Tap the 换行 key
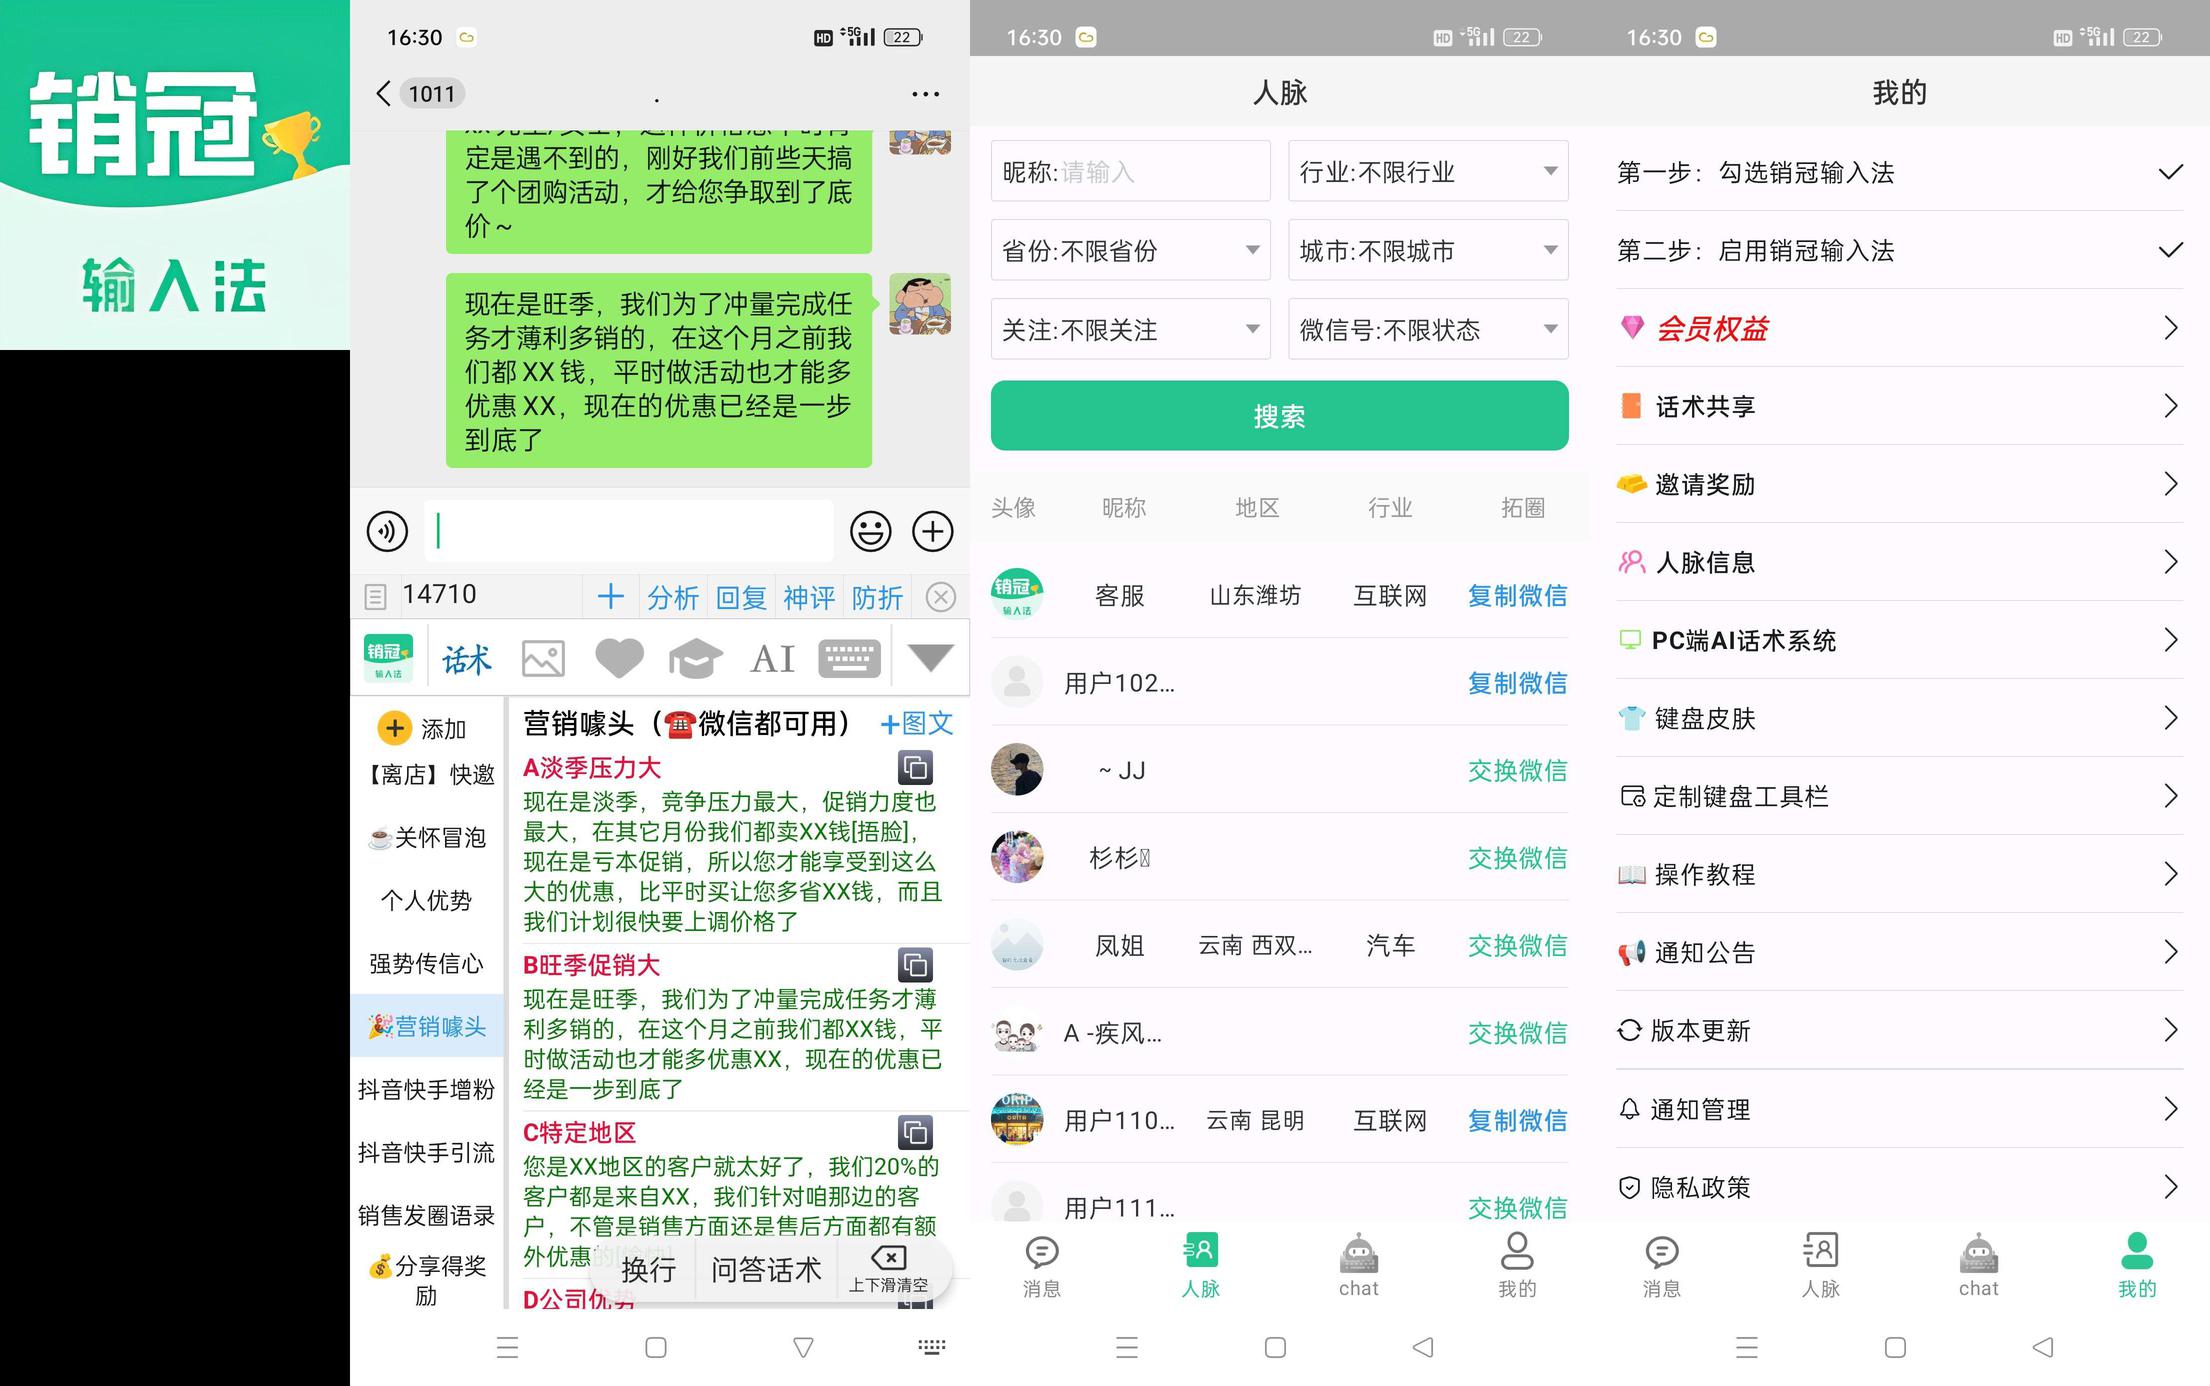 pyautogui.click(x=648, y=1269)
